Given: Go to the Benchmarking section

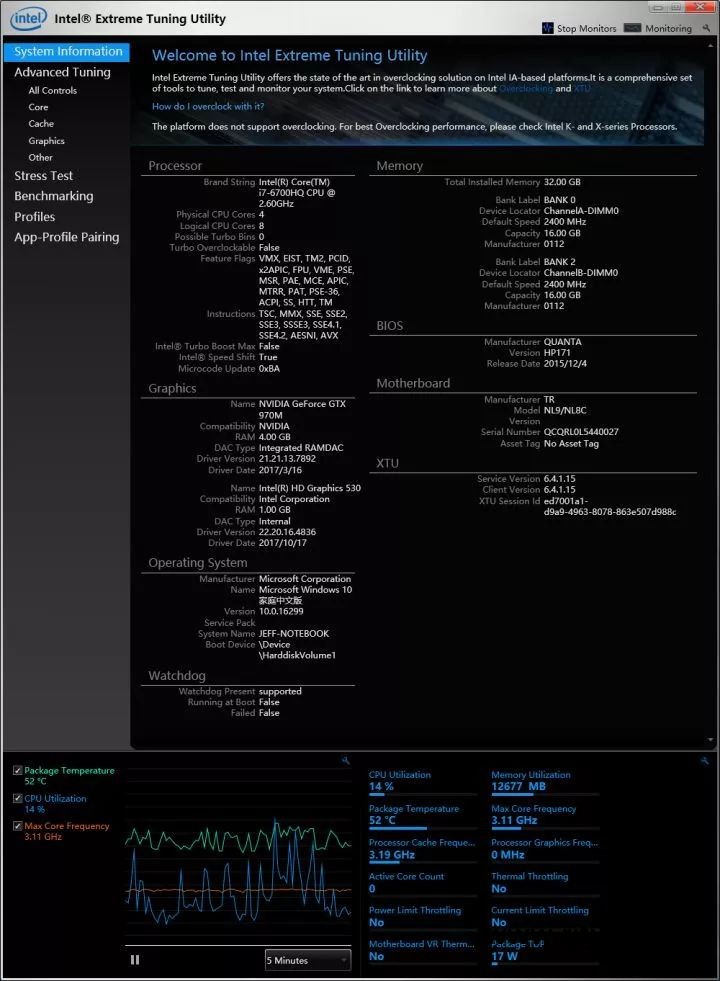Looking at the screenshot, I should click(x=54, y=196).
